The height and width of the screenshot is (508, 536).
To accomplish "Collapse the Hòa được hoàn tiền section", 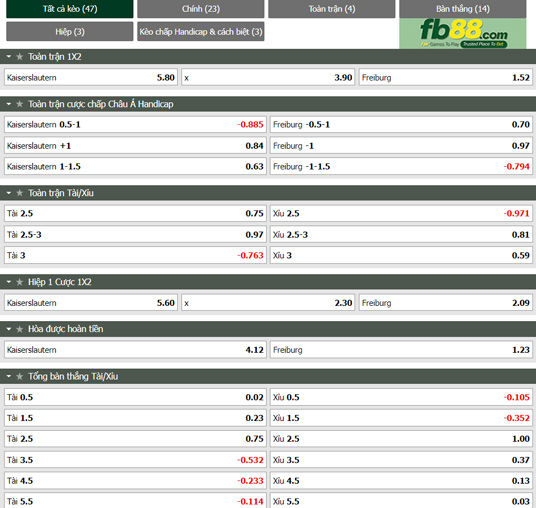I will [9, 329].
